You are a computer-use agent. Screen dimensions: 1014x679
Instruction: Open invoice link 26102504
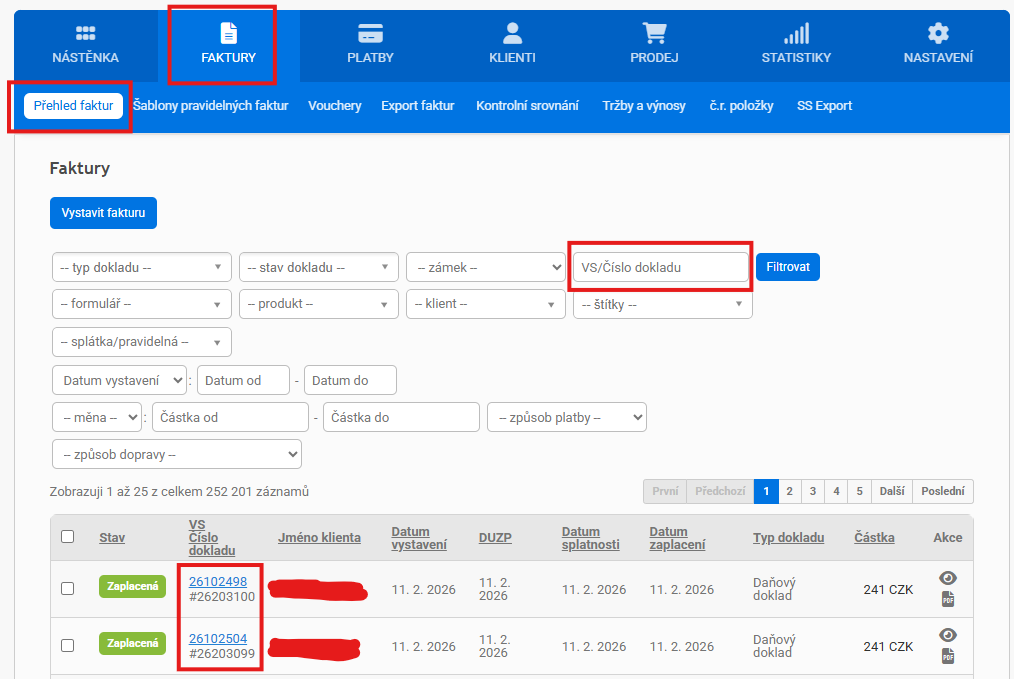click(x=218, y=638)
